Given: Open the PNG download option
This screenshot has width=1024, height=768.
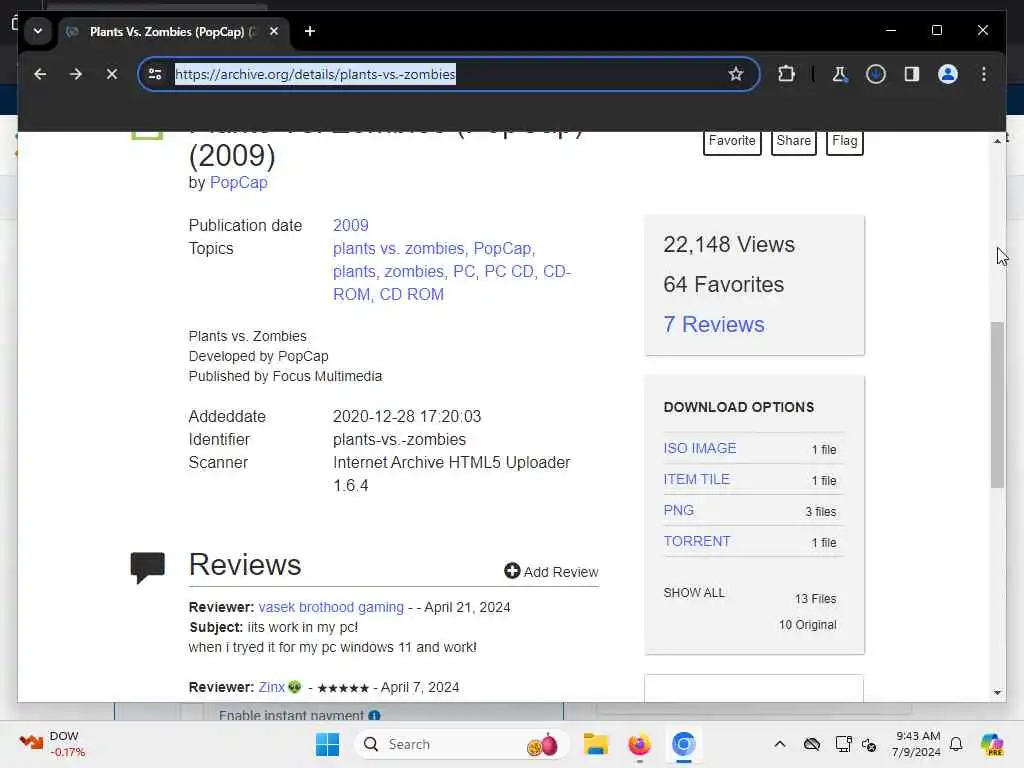Looking at the screenshot, I should 679,510.
